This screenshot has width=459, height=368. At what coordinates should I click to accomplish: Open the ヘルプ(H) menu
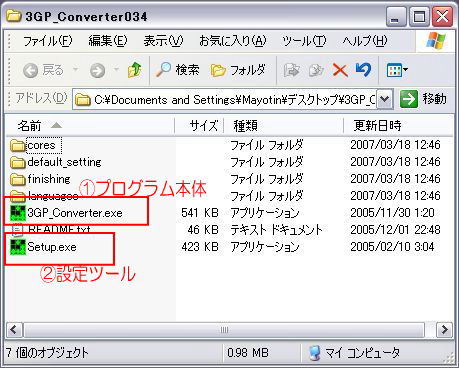[x=365, y=41]
